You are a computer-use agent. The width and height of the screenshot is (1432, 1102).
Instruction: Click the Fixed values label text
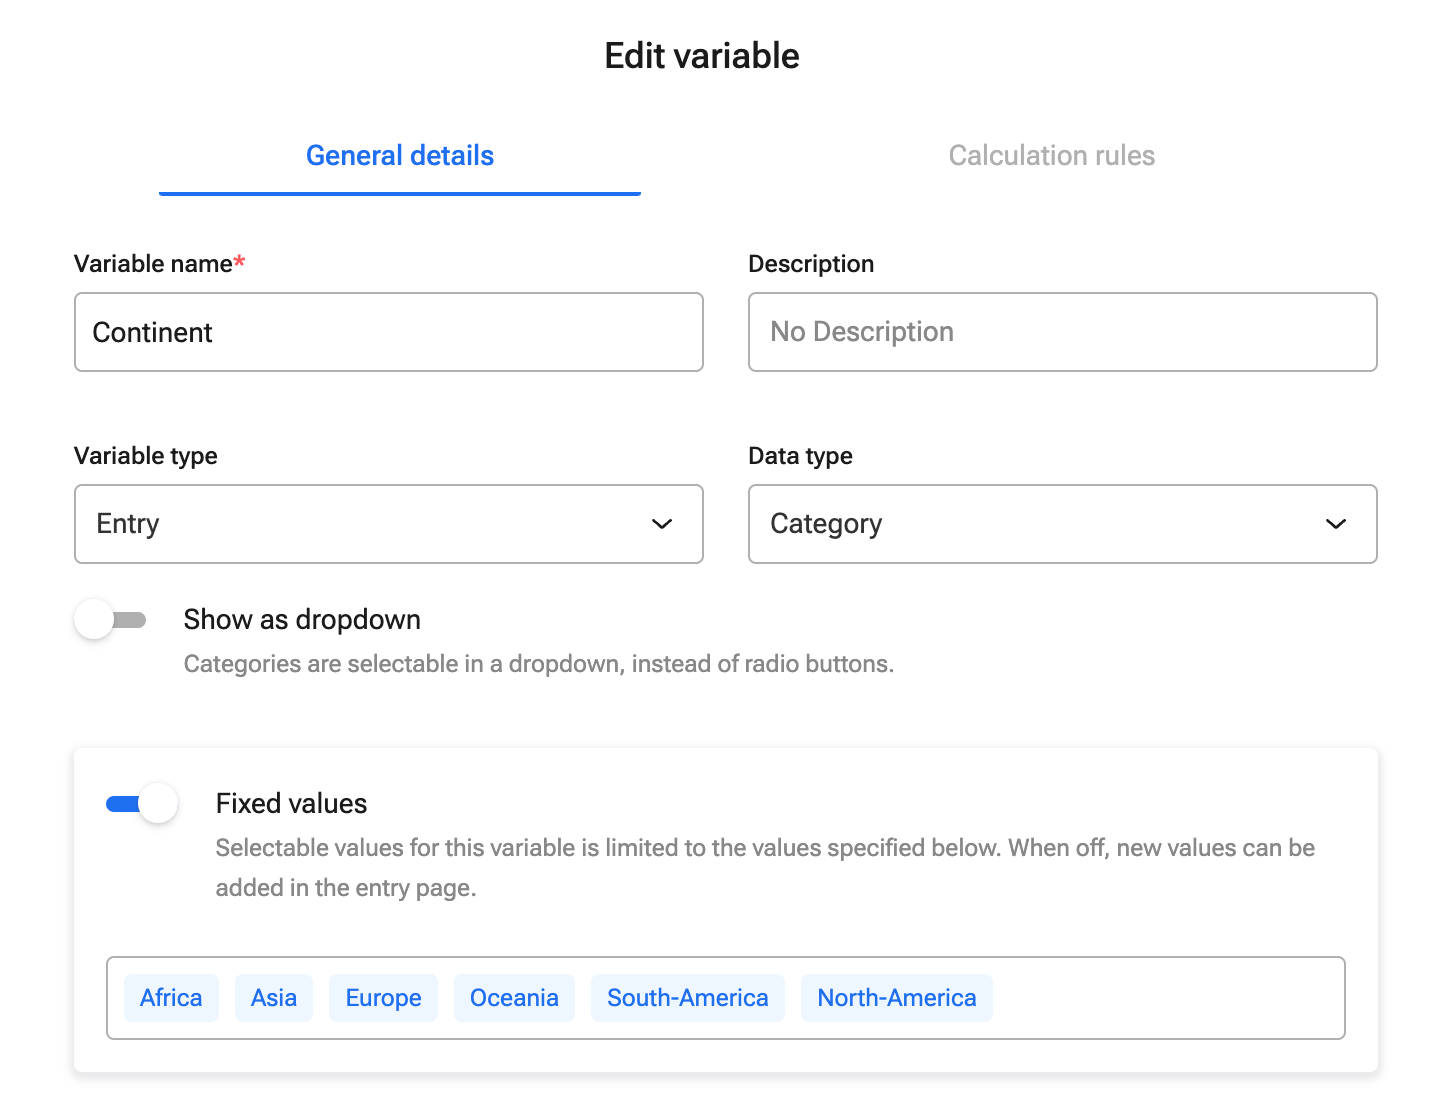click(x=291, y=804)
